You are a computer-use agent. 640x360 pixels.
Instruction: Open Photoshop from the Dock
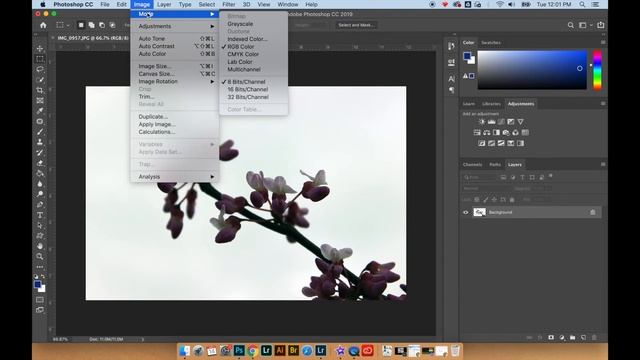pyautogui.click(x=239, y=350)
